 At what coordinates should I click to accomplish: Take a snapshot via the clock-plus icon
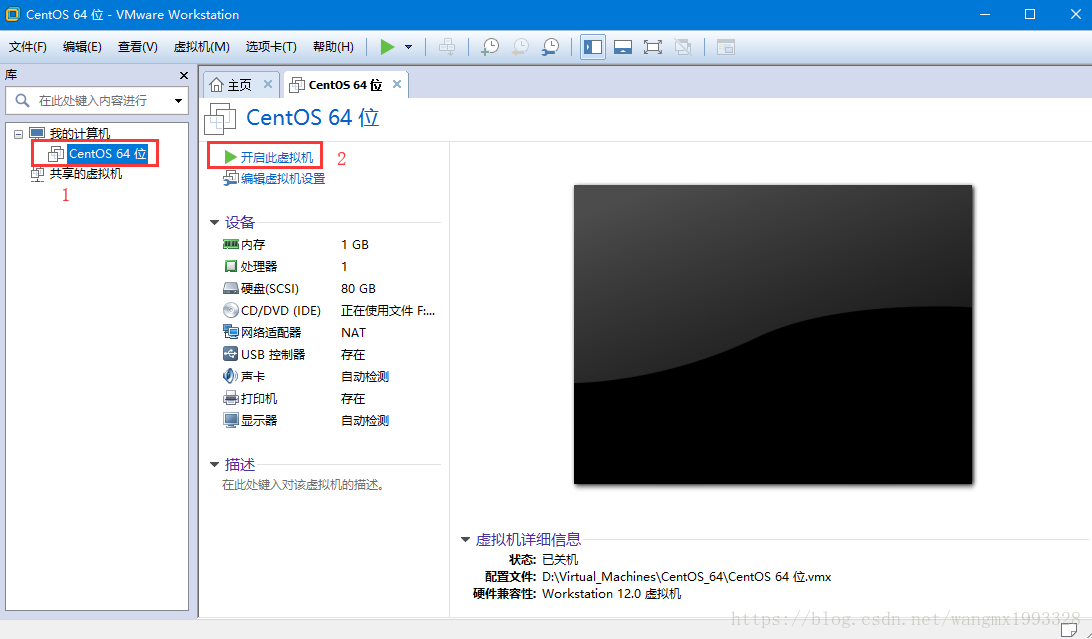pyautogui.click(x=490, y=47)
